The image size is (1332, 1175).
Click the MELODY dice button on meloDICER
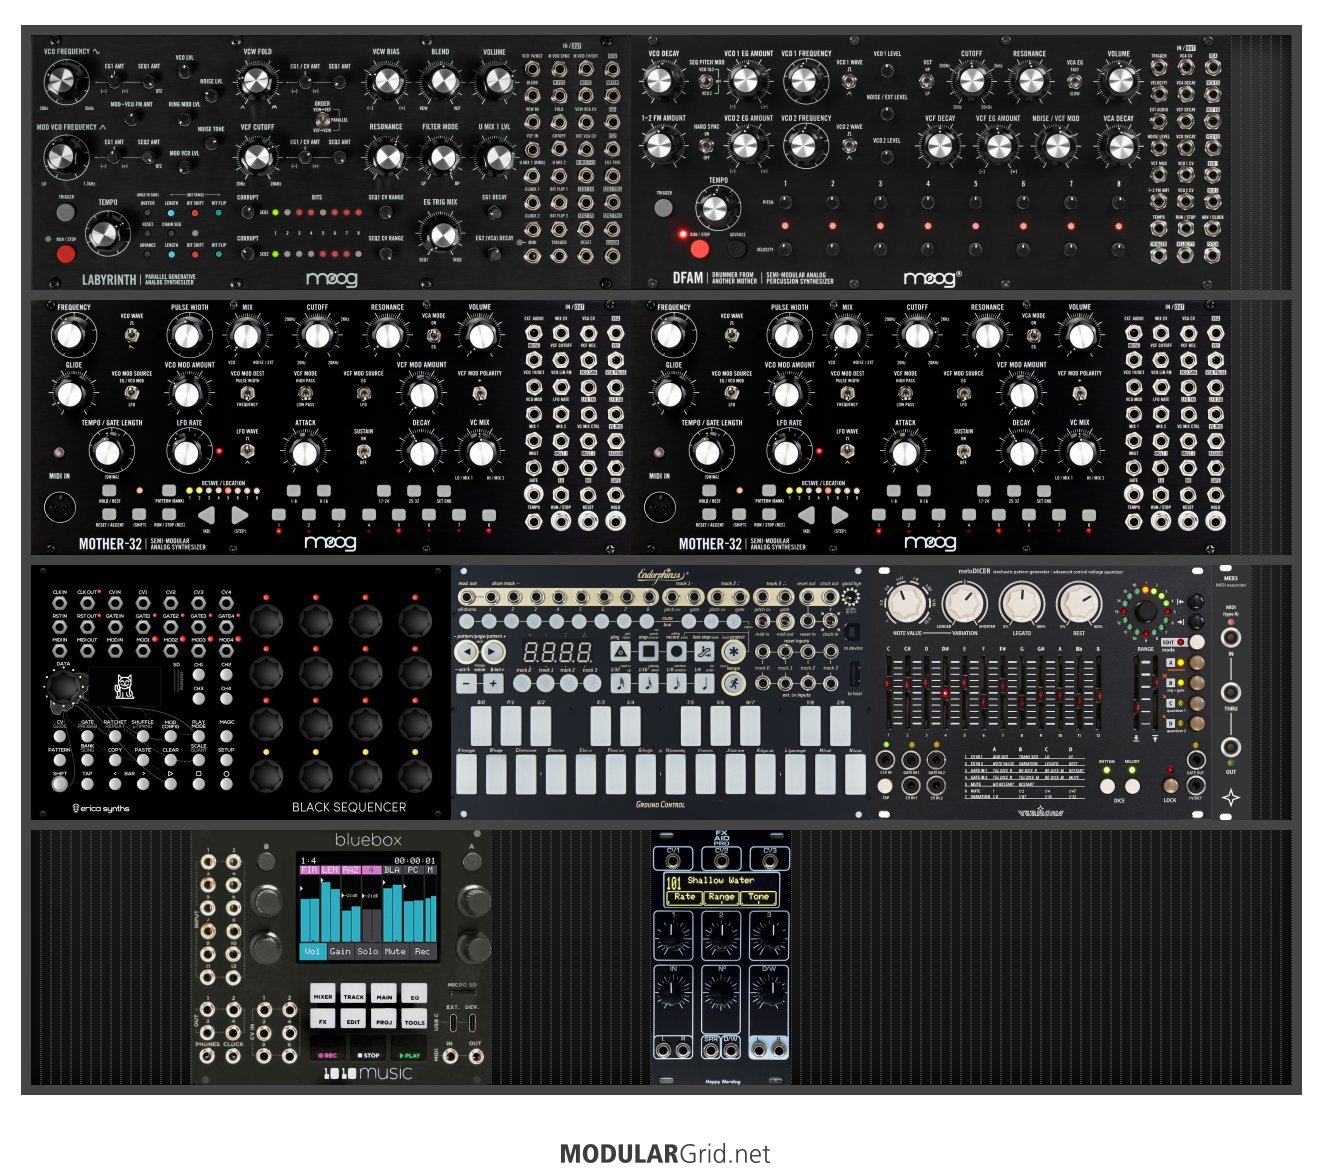(1132, 785)
